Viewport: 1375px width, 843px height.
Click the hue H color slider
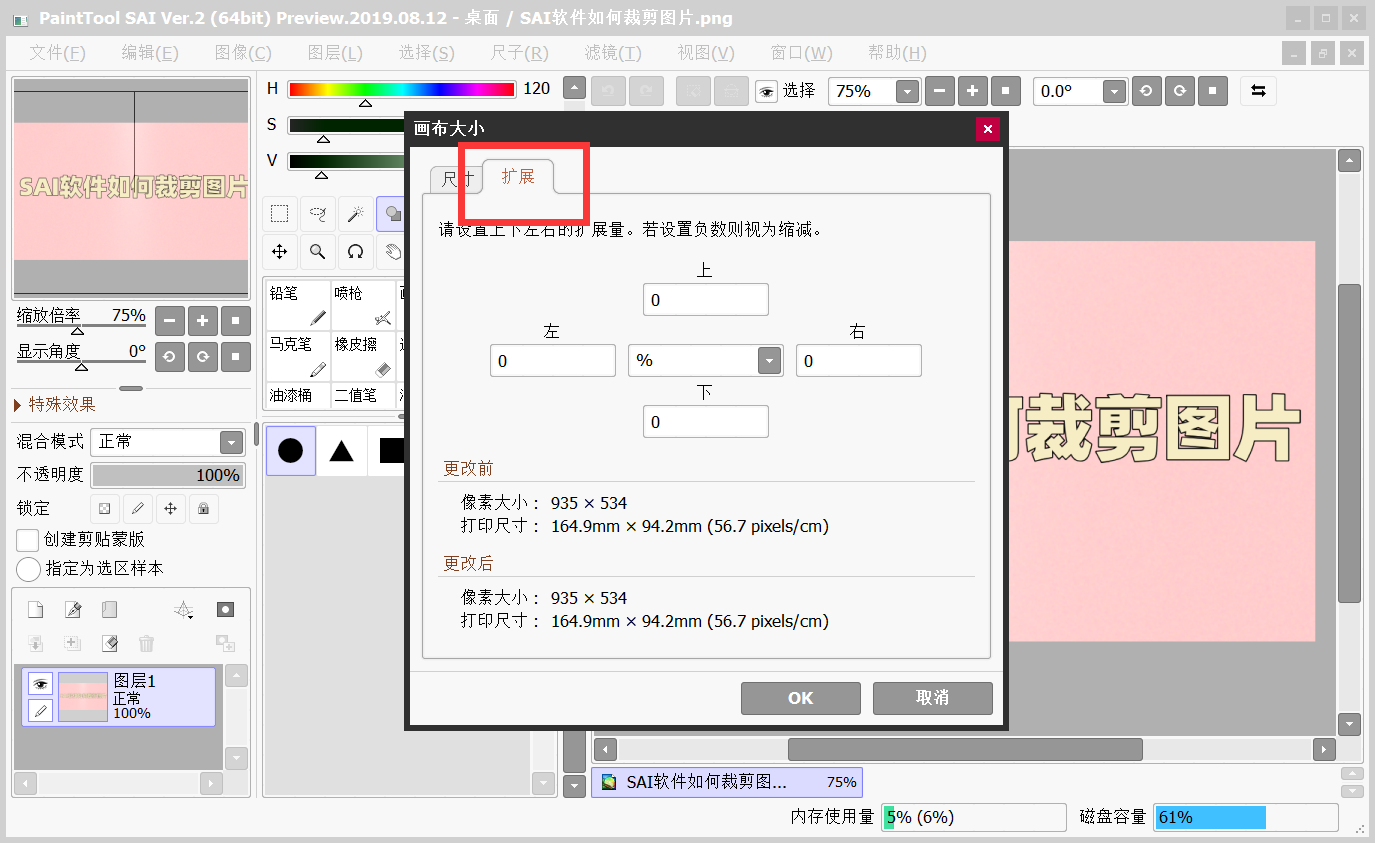point(402,89)
